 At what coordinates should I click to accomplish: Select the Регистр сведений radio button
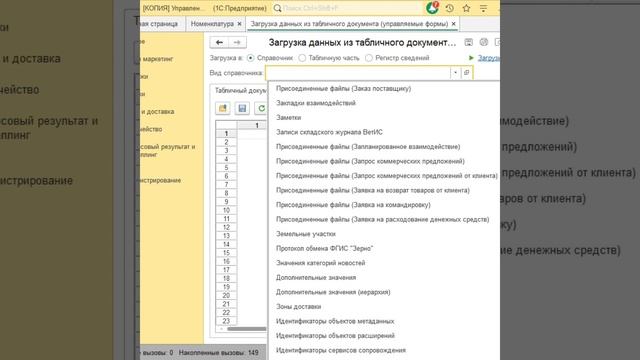(x=369, y=58)
